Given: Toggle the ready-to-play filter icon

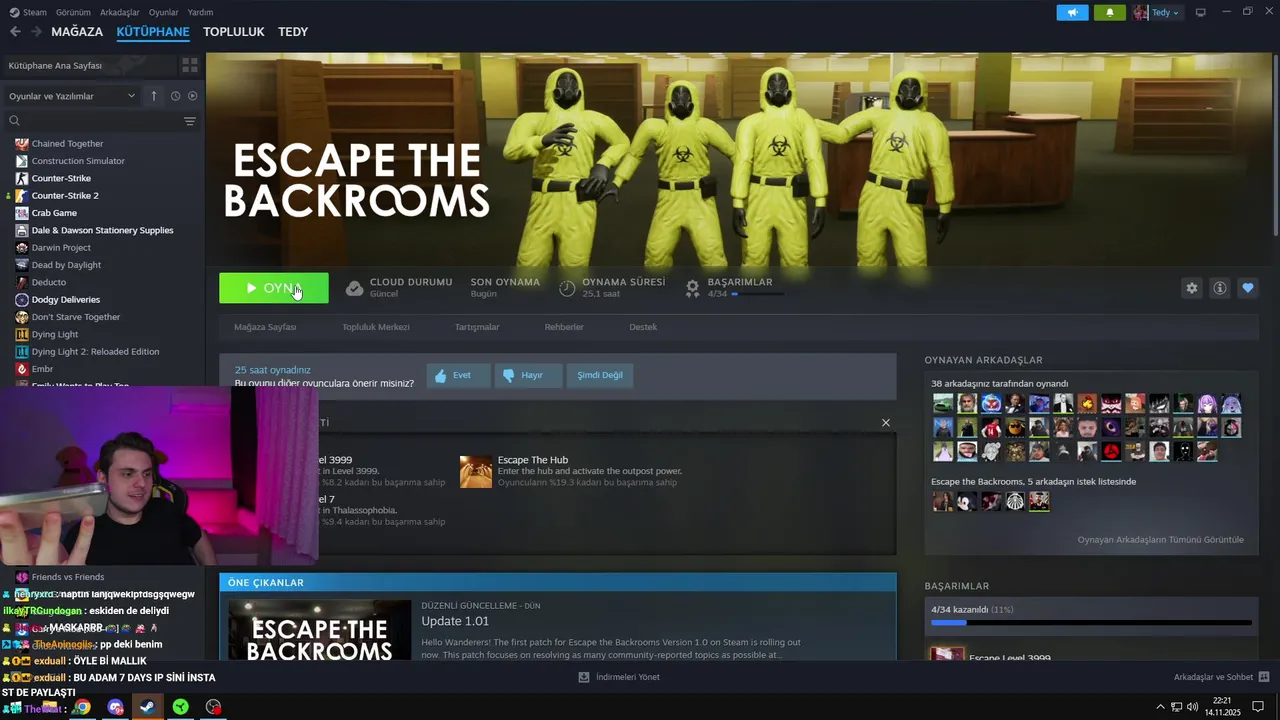Looking at the screenshot, I should pos(193,96).
